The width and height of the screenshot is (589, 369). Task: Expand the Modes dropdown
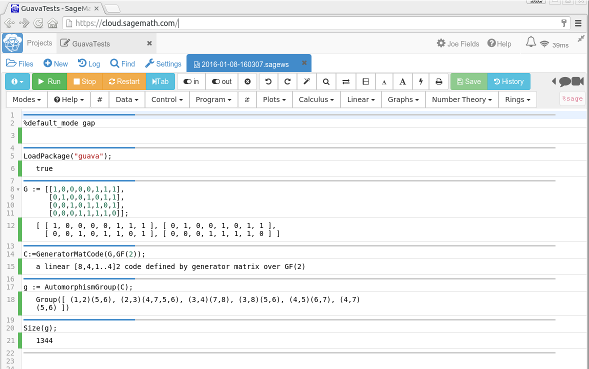coord(27,100)
